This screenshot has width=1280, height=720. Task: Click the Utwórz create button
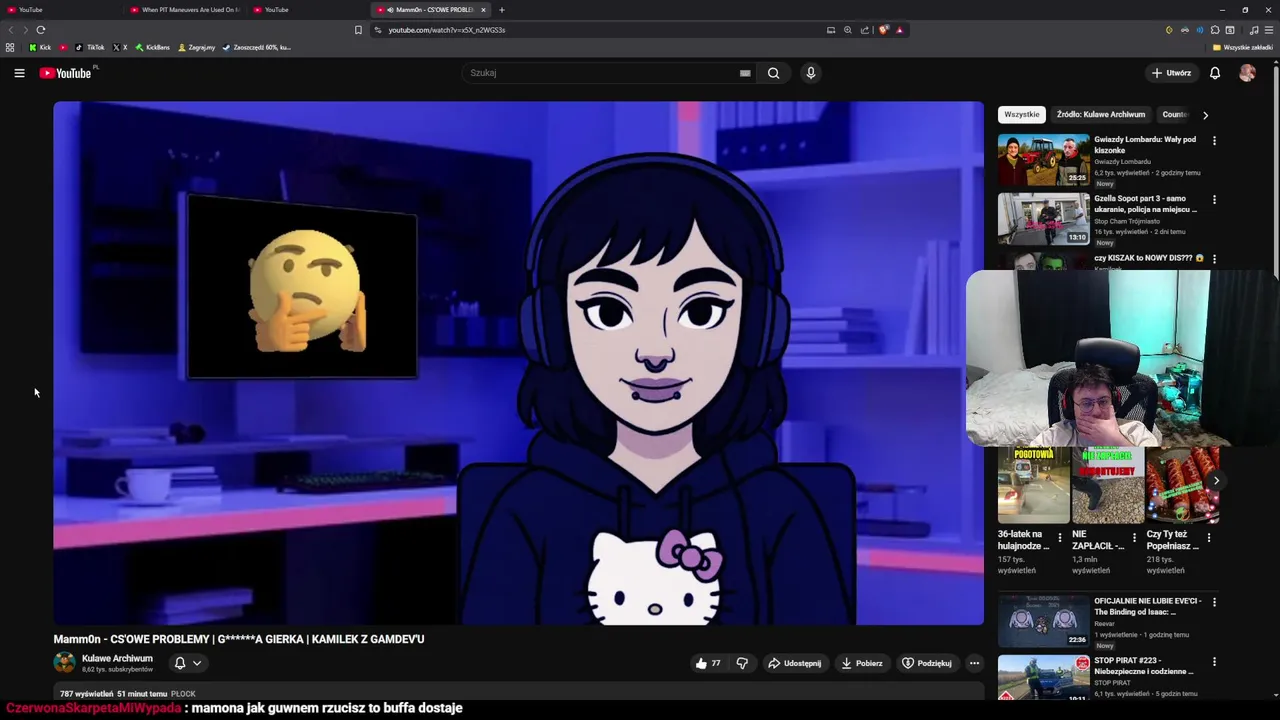1171,73
